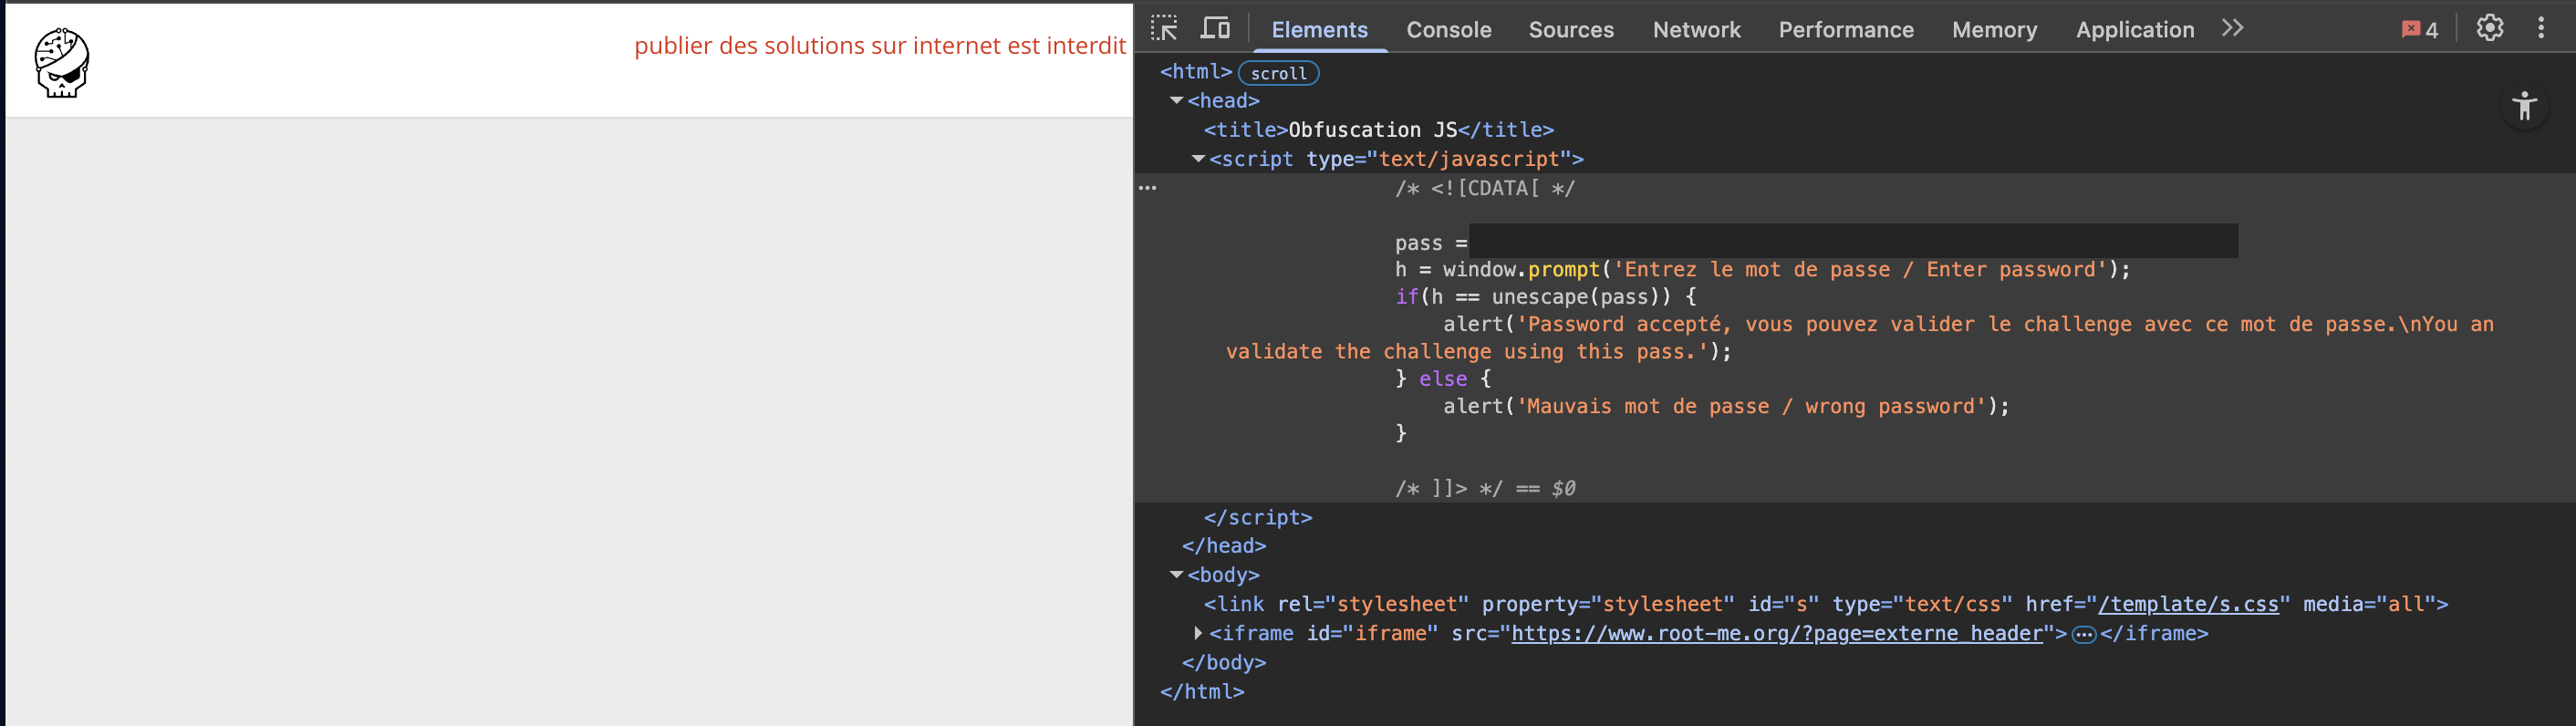Toggle the device toolbar icon
Image resolution: width=2576 pixels, height=726 pixels.
(1215, 28)
